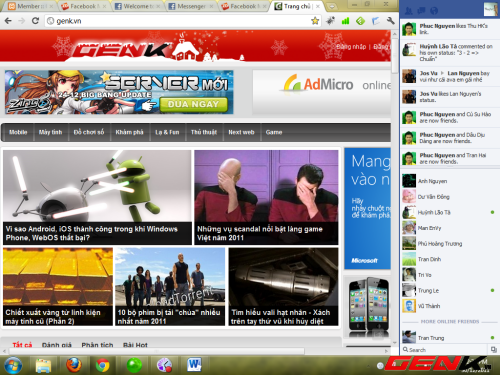This screenshot has width=500, height=375.
Task: Switch to the Member tab
Action: 31,6
